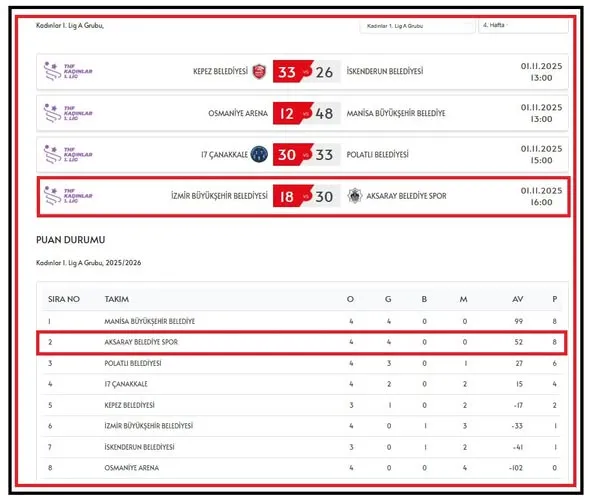Open the İskenderun Belediyesi team link in match list

(385, 71)
